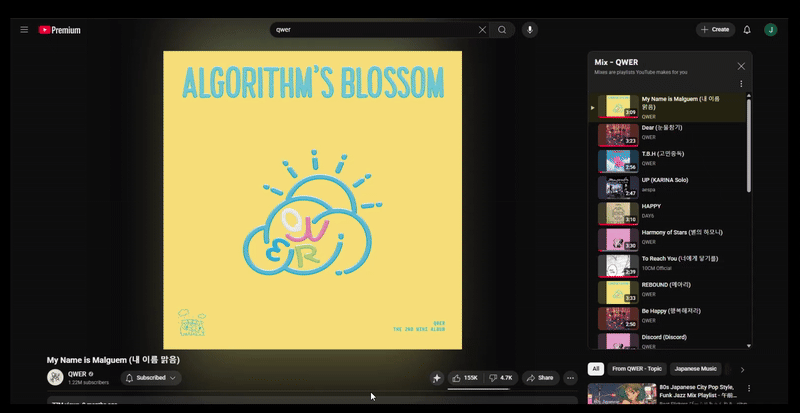800x413 pixels.
Task: Open the 80s Japanese City Pop thumbnail
Action: pos(622,394)
